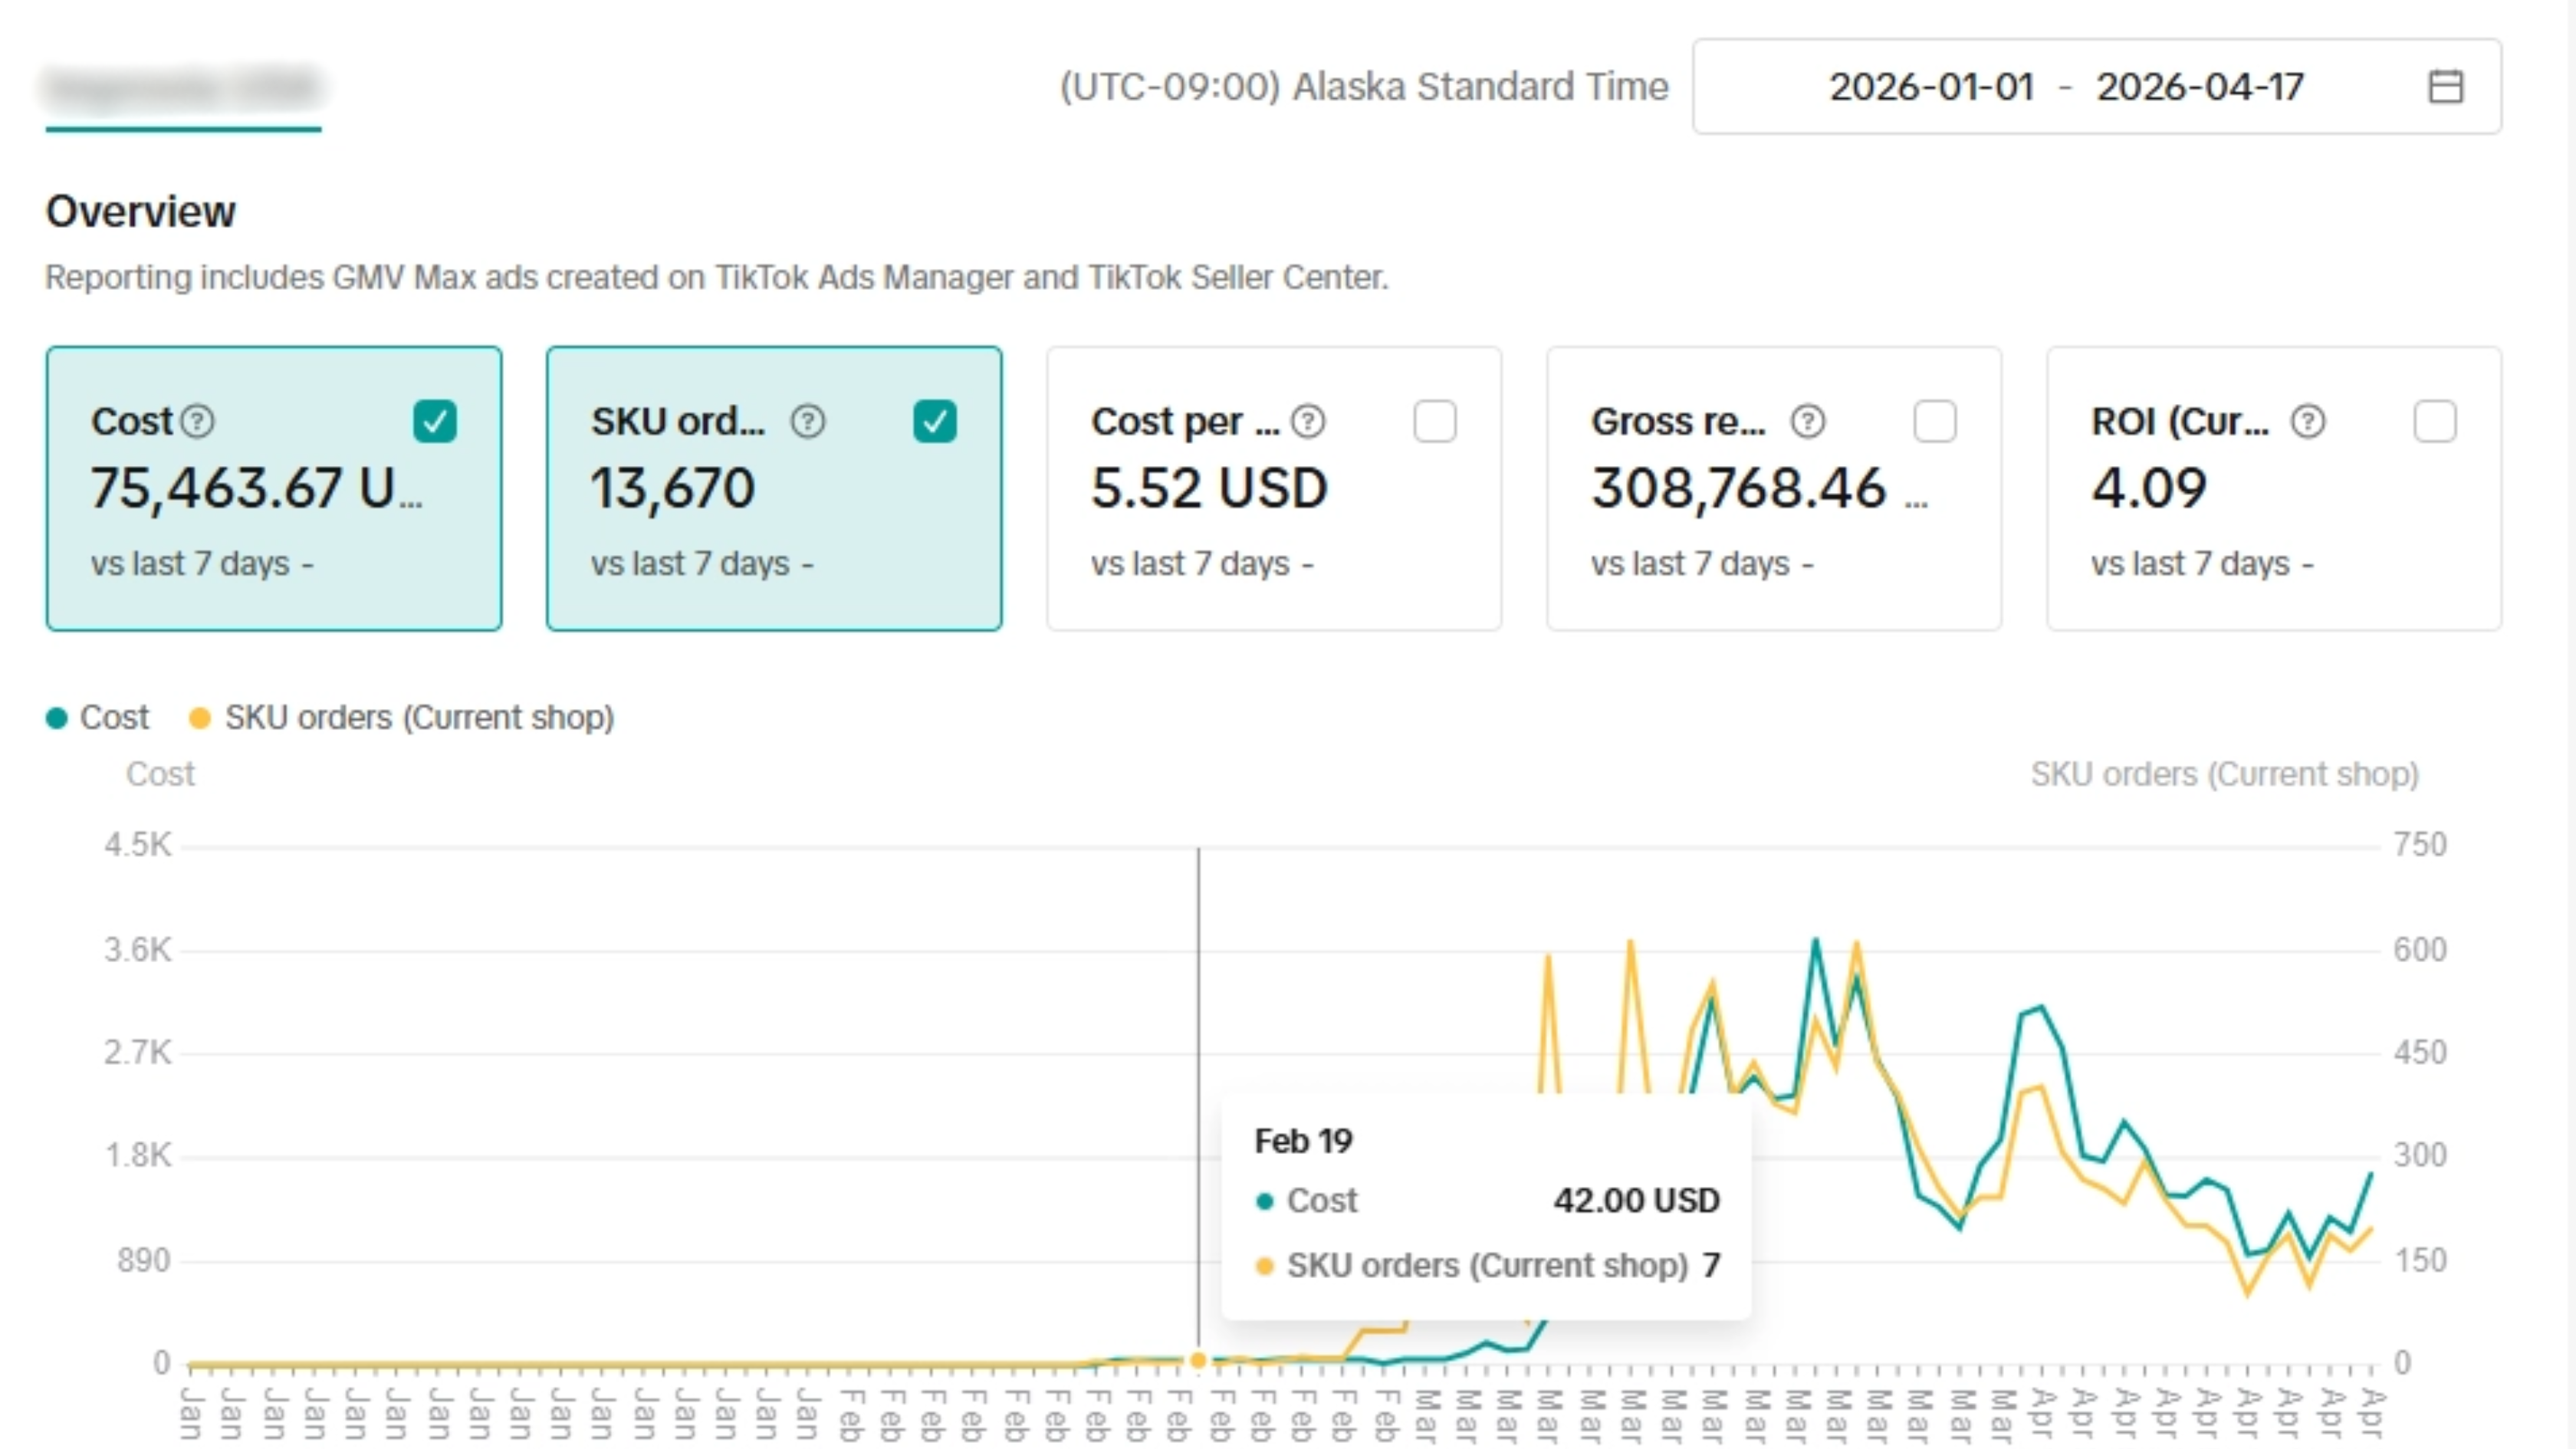Viewport: 2576px width, 1449px height.
Task: Select the 4.09 ROI value
Action: [x=2148, y=488]
